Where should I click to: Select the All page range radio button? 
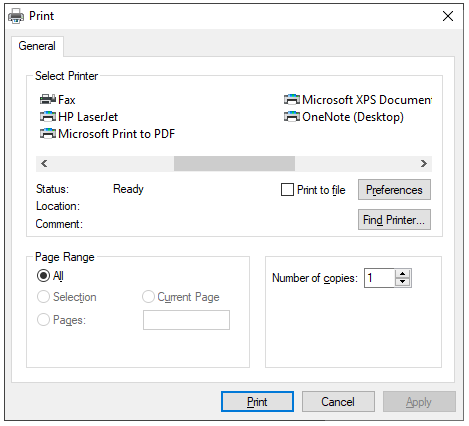[x=43, y=276]
